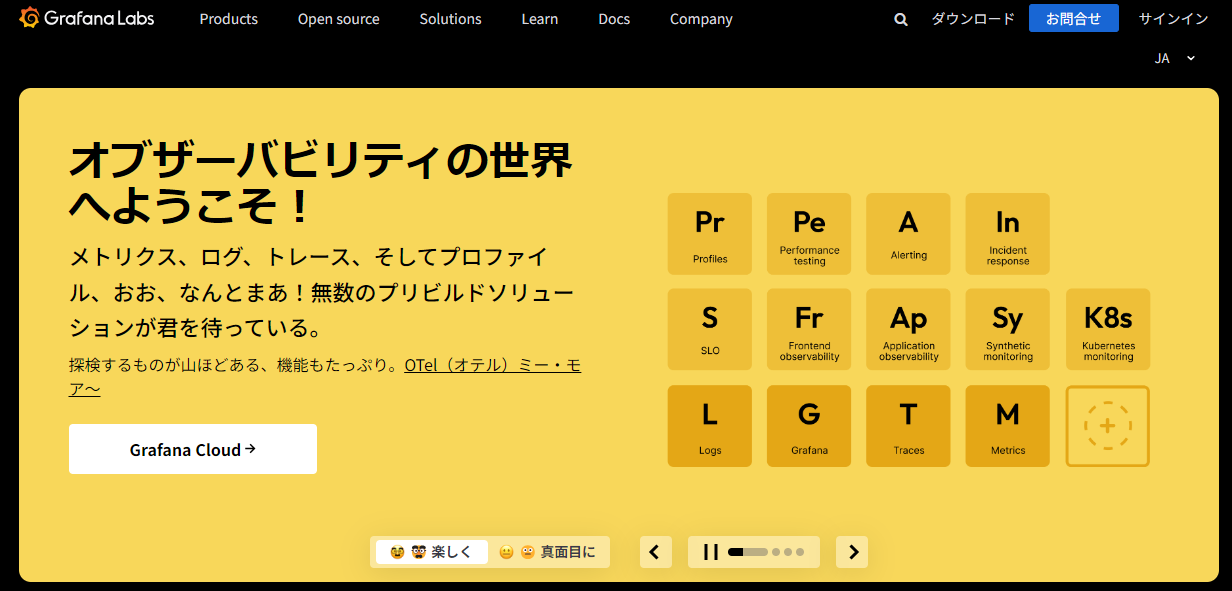Image resolution: width=1232 pixels, height=591 pixels.
Task: Click the オブザーバビリティの世界へようこそ heading
Action: coord(320,183)
